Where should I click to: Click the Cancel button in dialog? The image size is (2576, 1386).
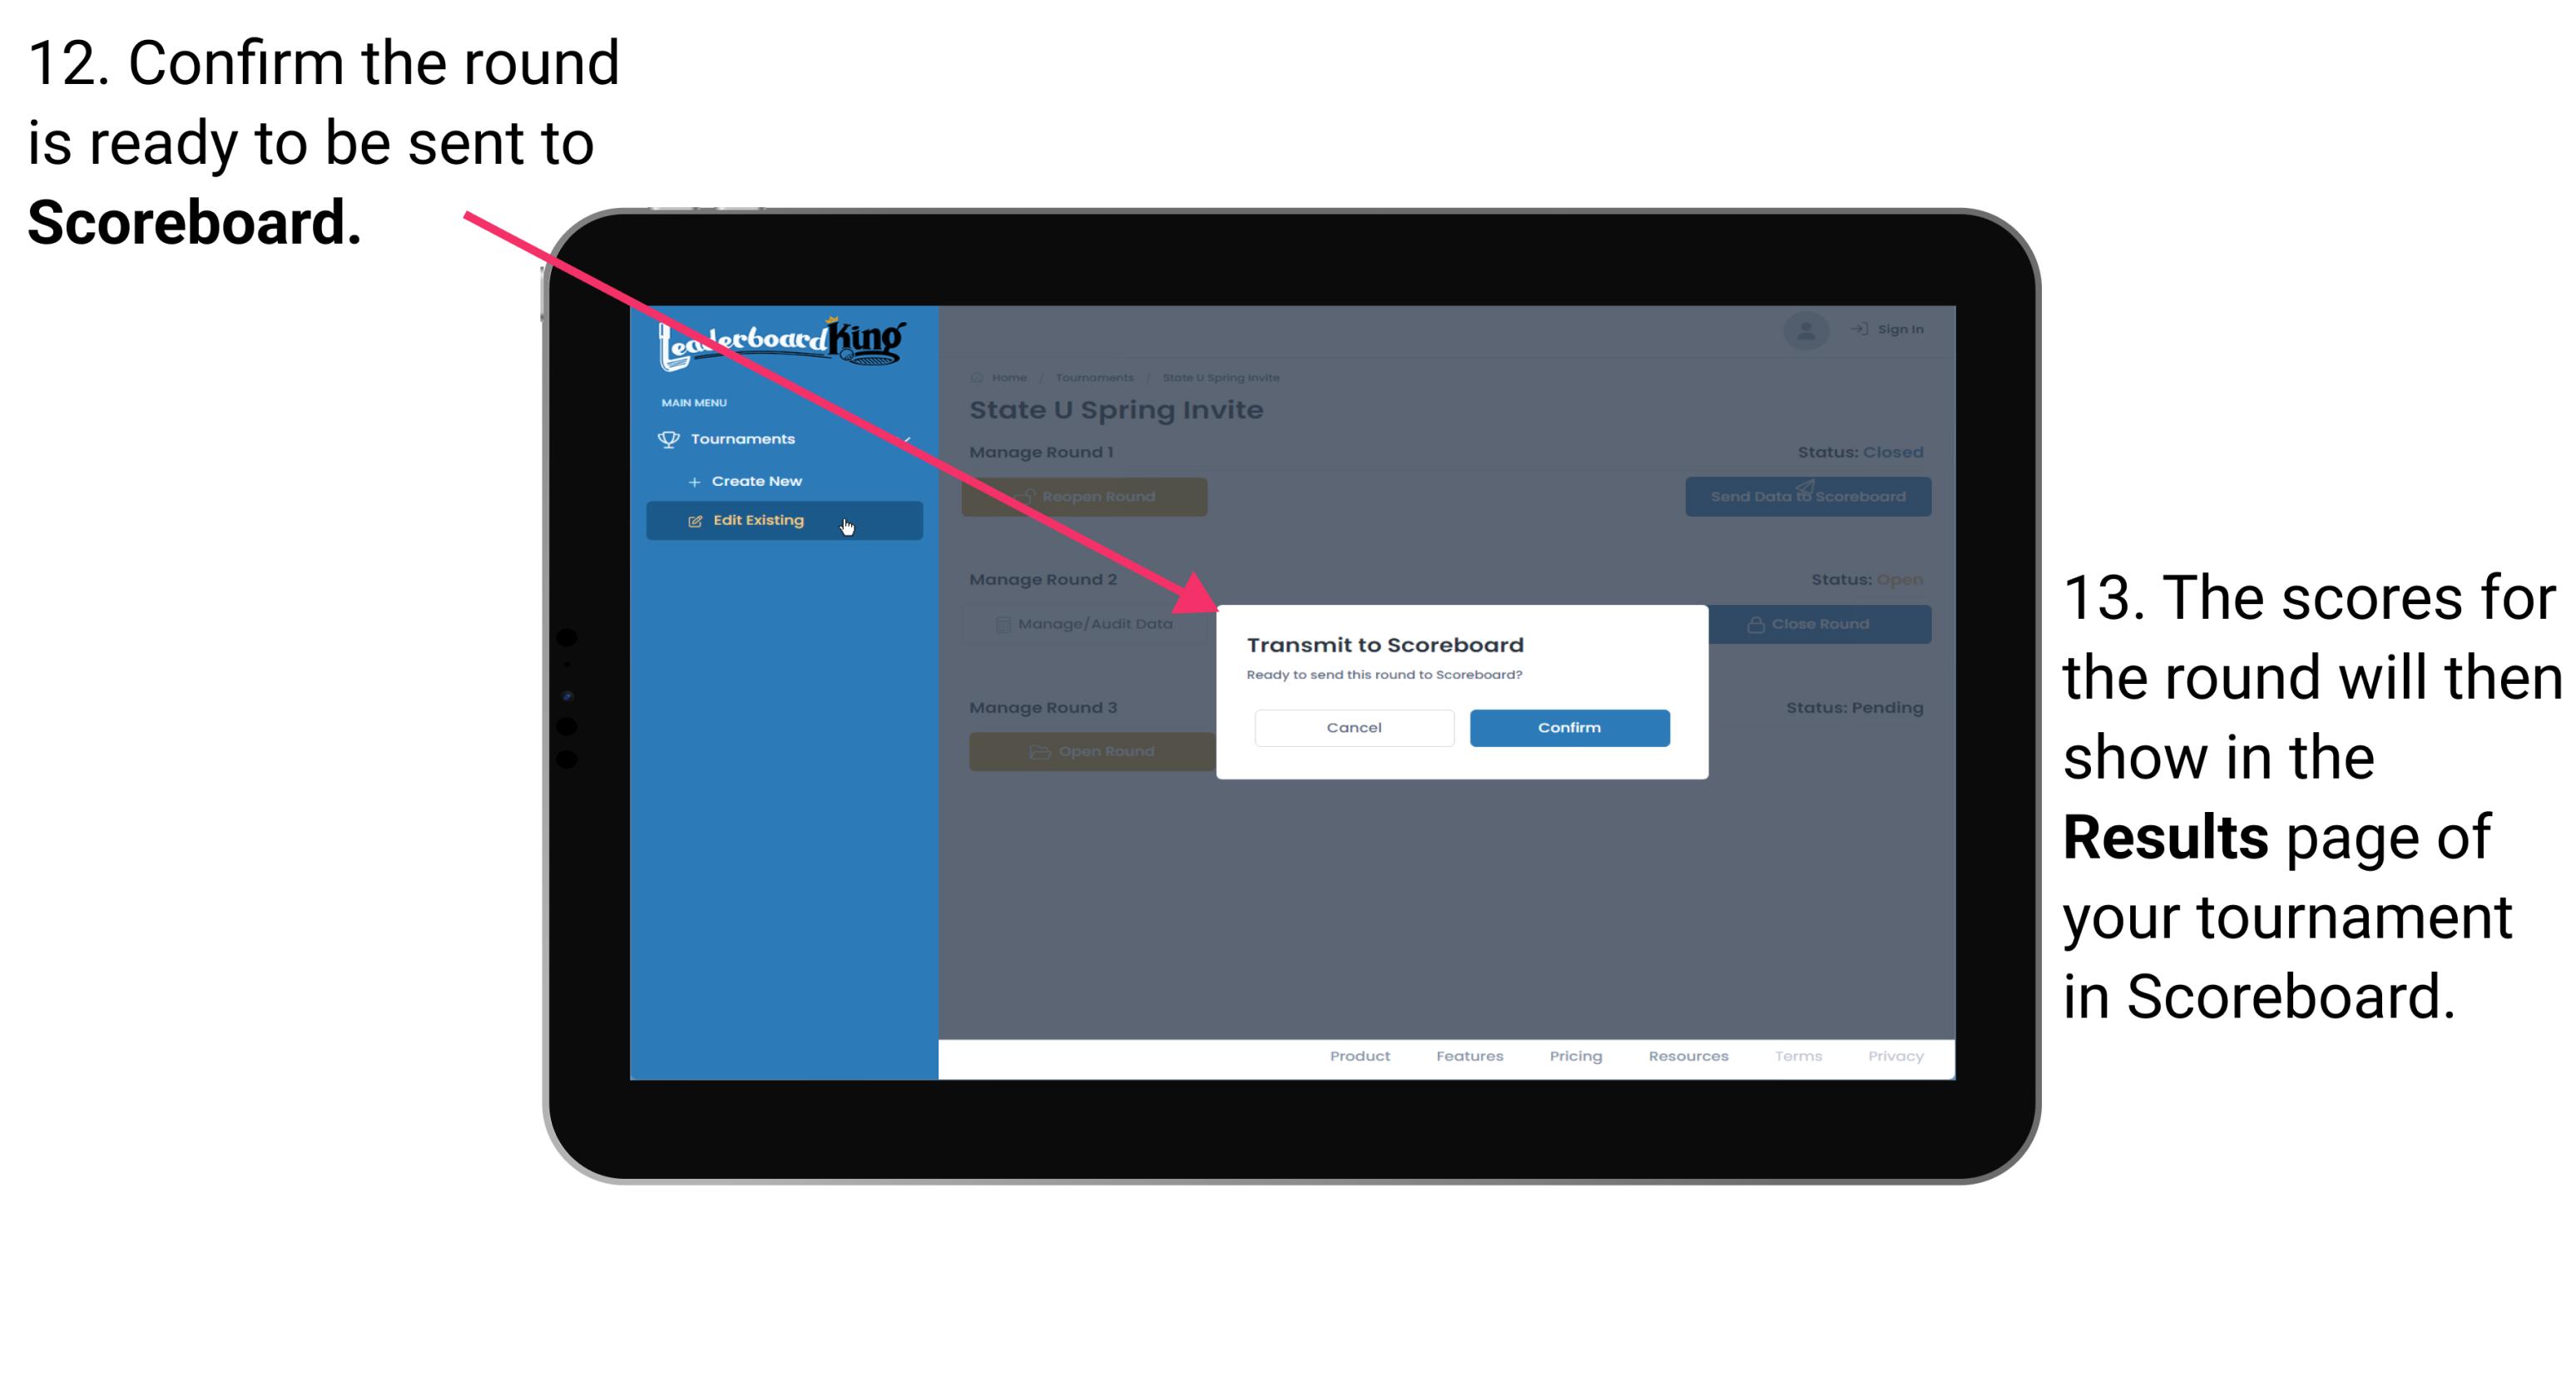[x=1354, y=725]
